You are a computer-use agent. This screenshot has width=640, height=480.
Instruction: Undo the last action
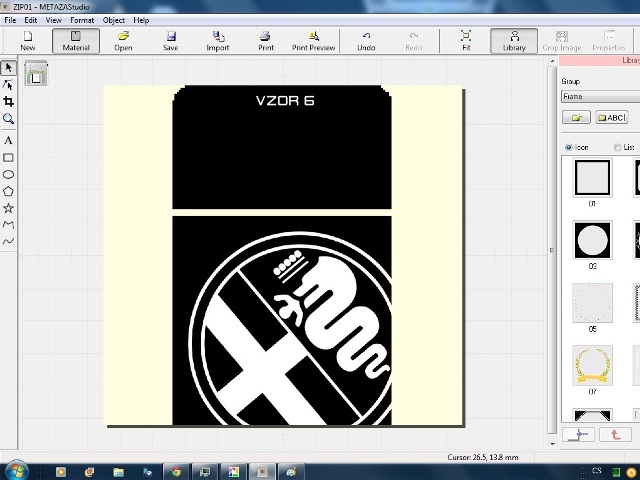click(366, 41)
